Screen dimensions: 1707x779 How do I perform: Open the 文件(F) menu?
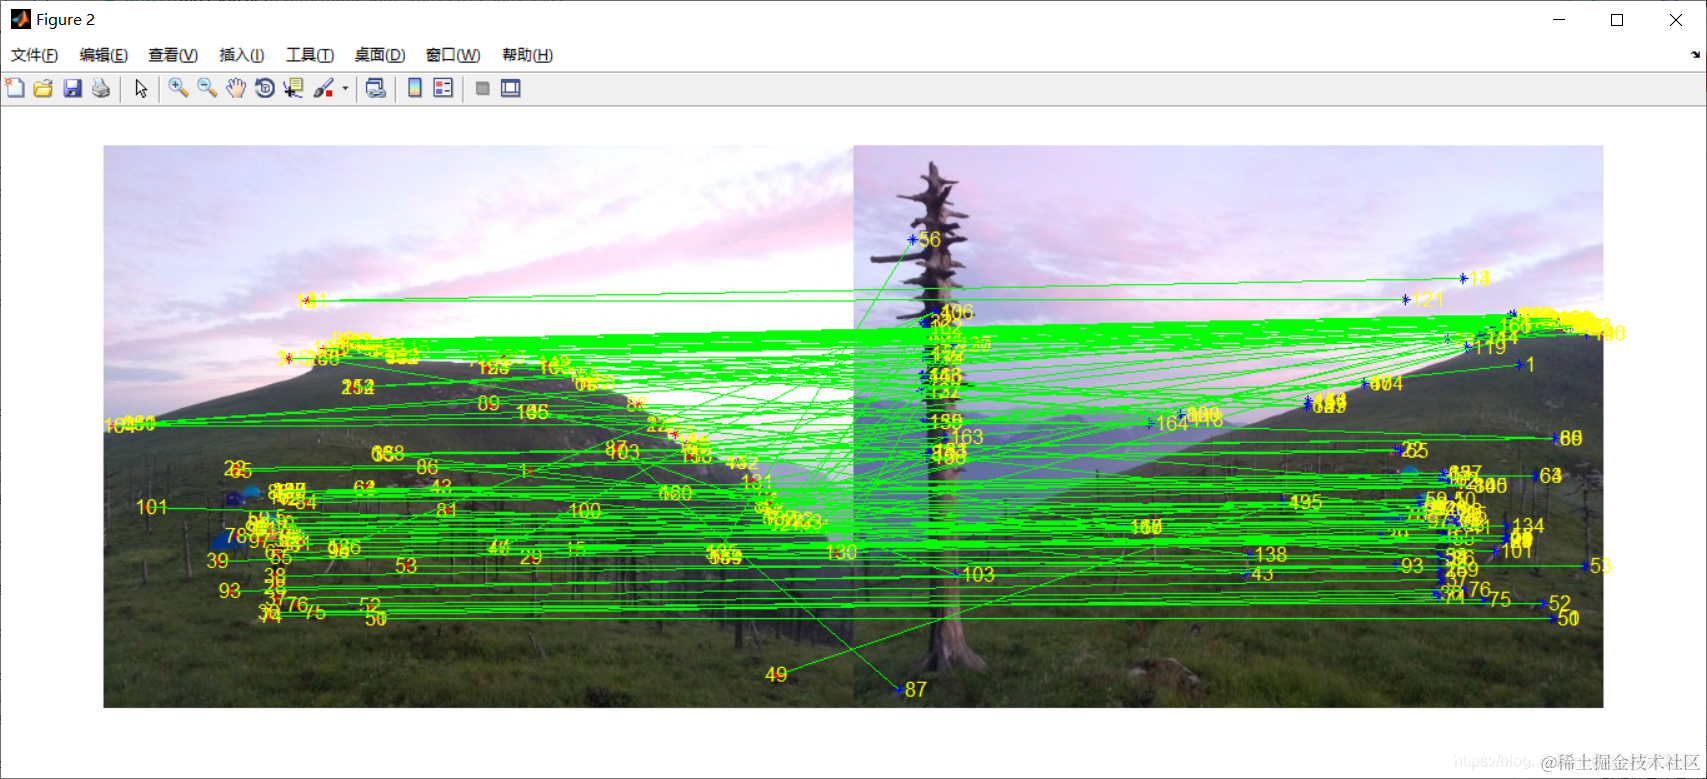pos(34,55)
